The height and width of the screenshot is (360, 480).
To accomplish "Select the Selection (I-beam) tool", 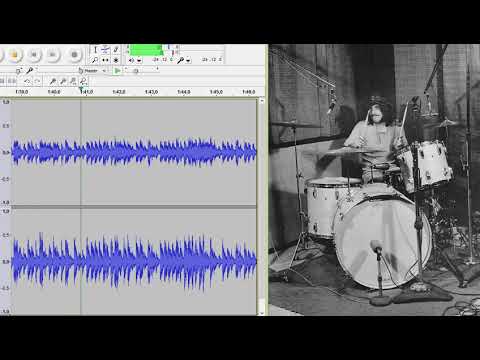I will coord(95,50).
